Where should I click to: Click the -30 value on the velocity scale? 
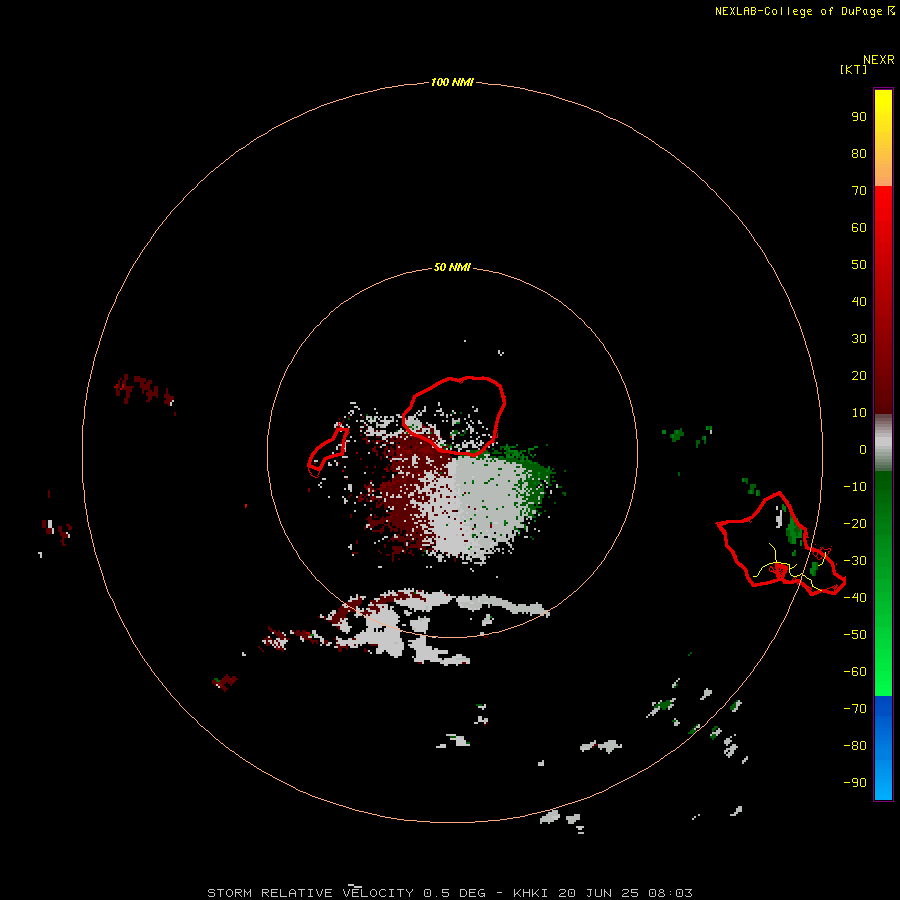[855, 561]
